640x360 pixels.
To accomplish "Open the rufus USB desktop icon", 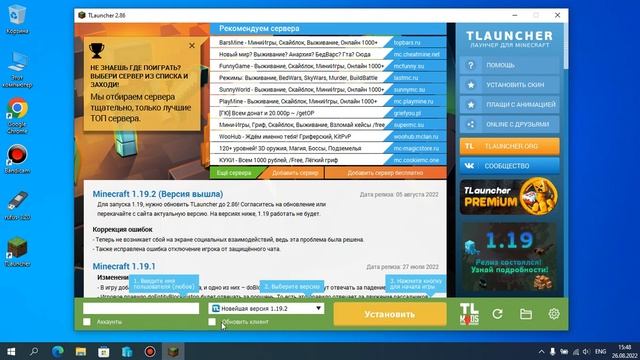I will [x=17, y=205].
